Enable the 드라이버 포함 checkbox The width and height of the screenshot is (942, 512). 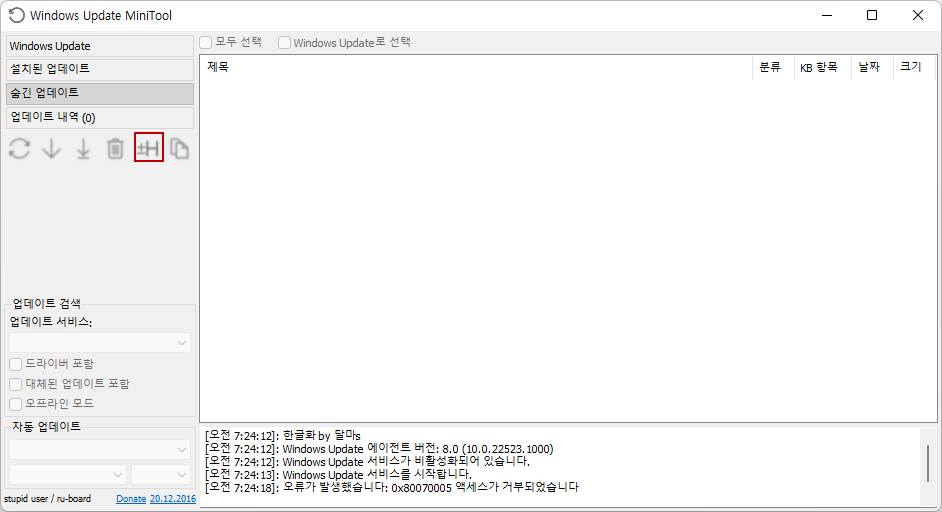click(16, 364)
